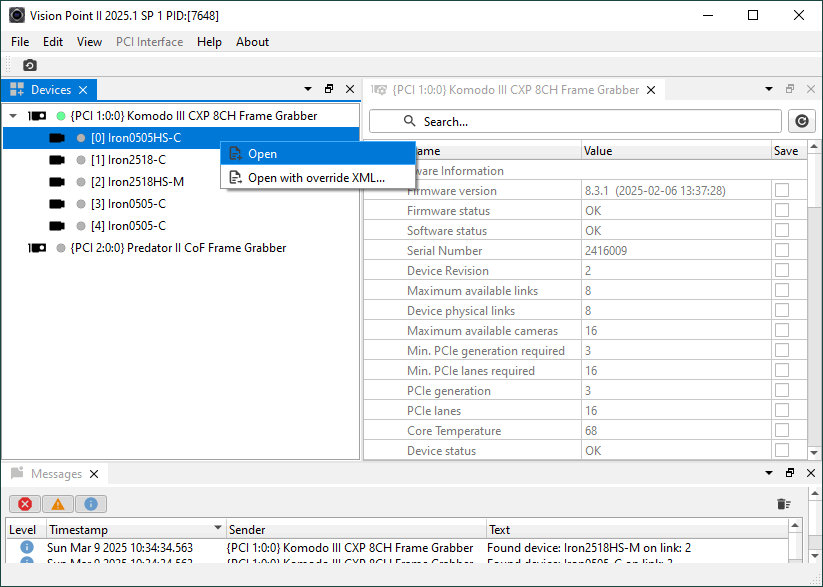
Task: Select the Iron0505-C device on link 4
Action: click(128, 226)
